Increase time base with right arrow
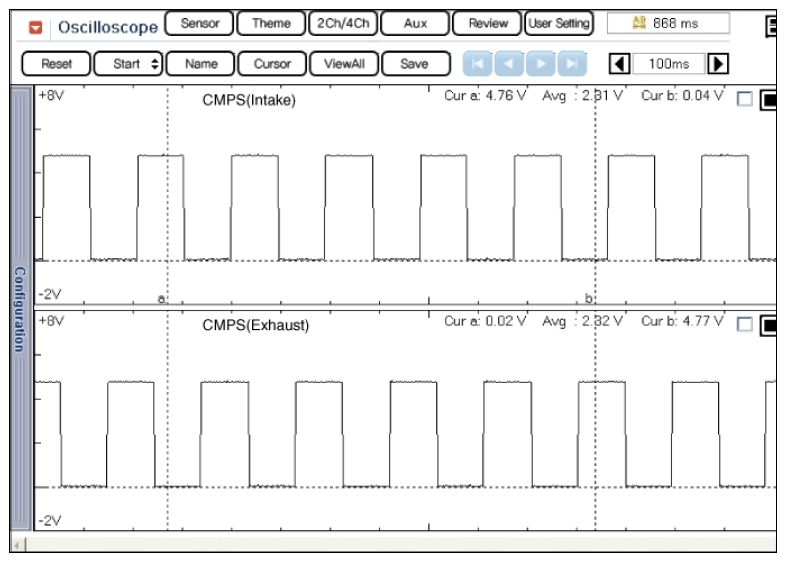The height and width of the screenshot is (562, 786). pos(717,64)
